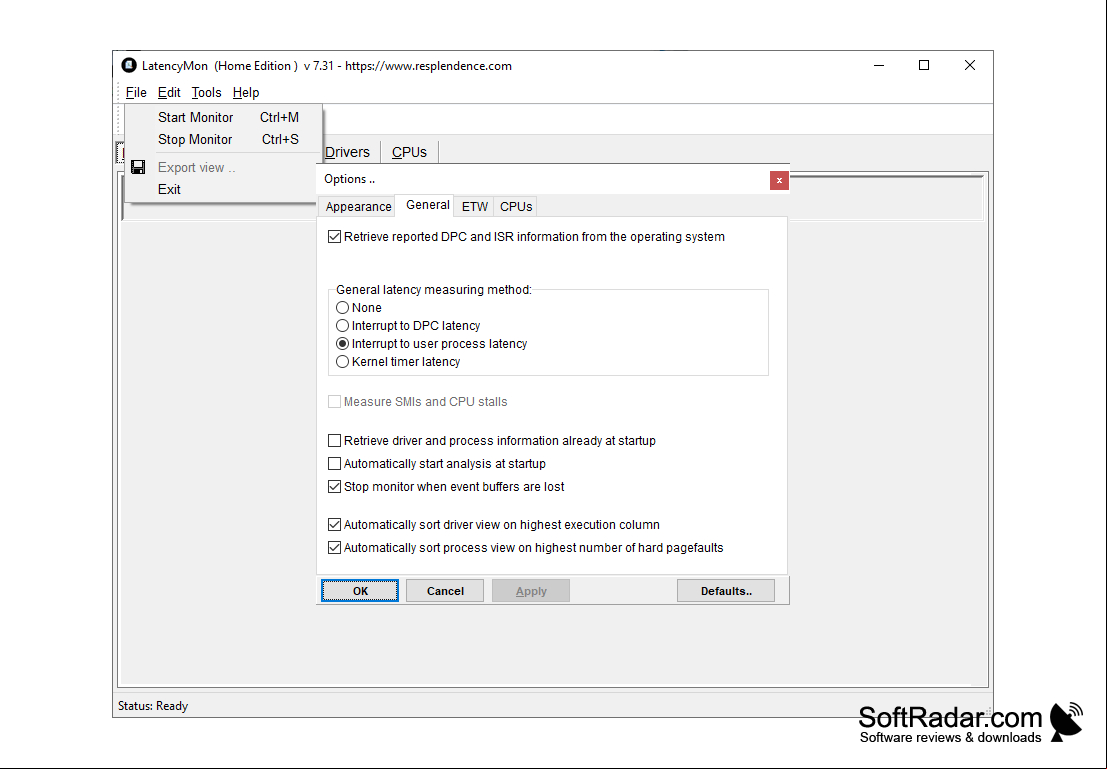Open the Help menu
Screen dimensions: 1107x769
point(246,93)
